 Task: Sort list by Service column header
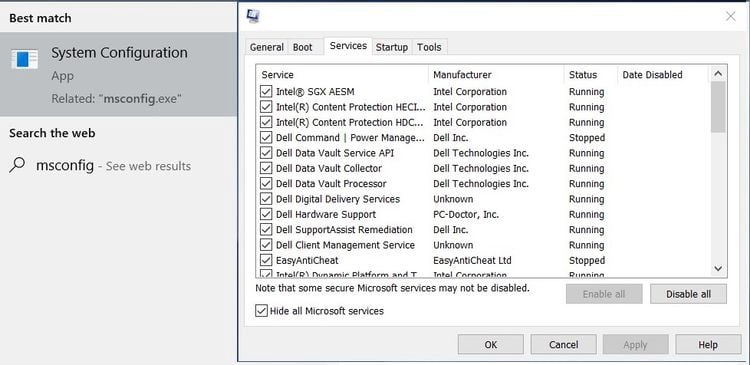pyautogui.click(x=342, y=75)
